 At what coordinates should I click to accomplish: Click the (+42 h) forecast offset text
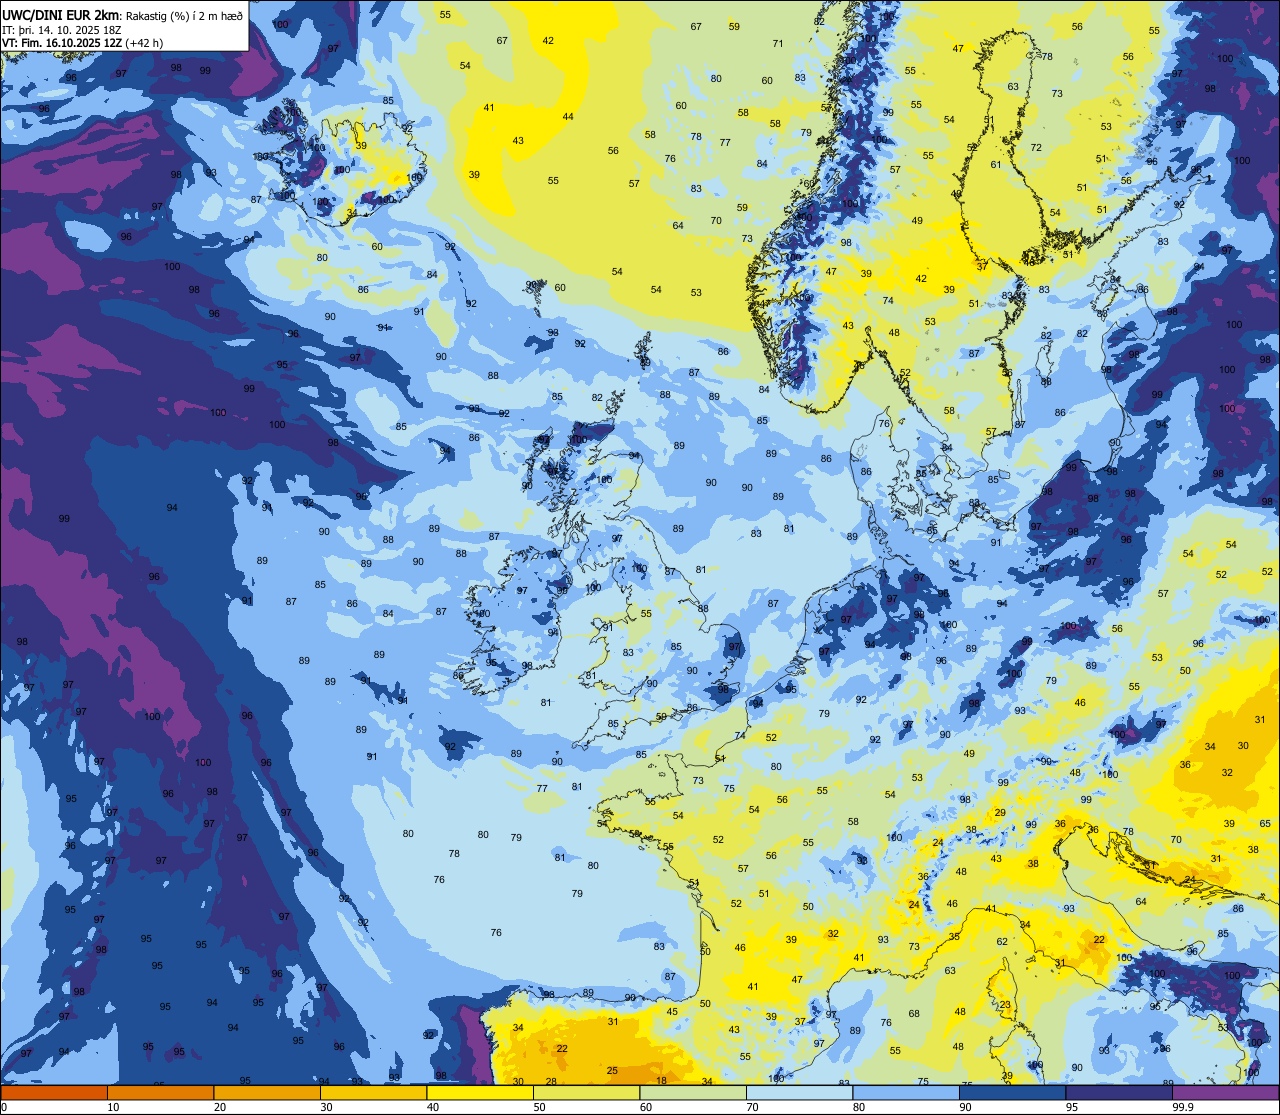click(x=145, y=43)
